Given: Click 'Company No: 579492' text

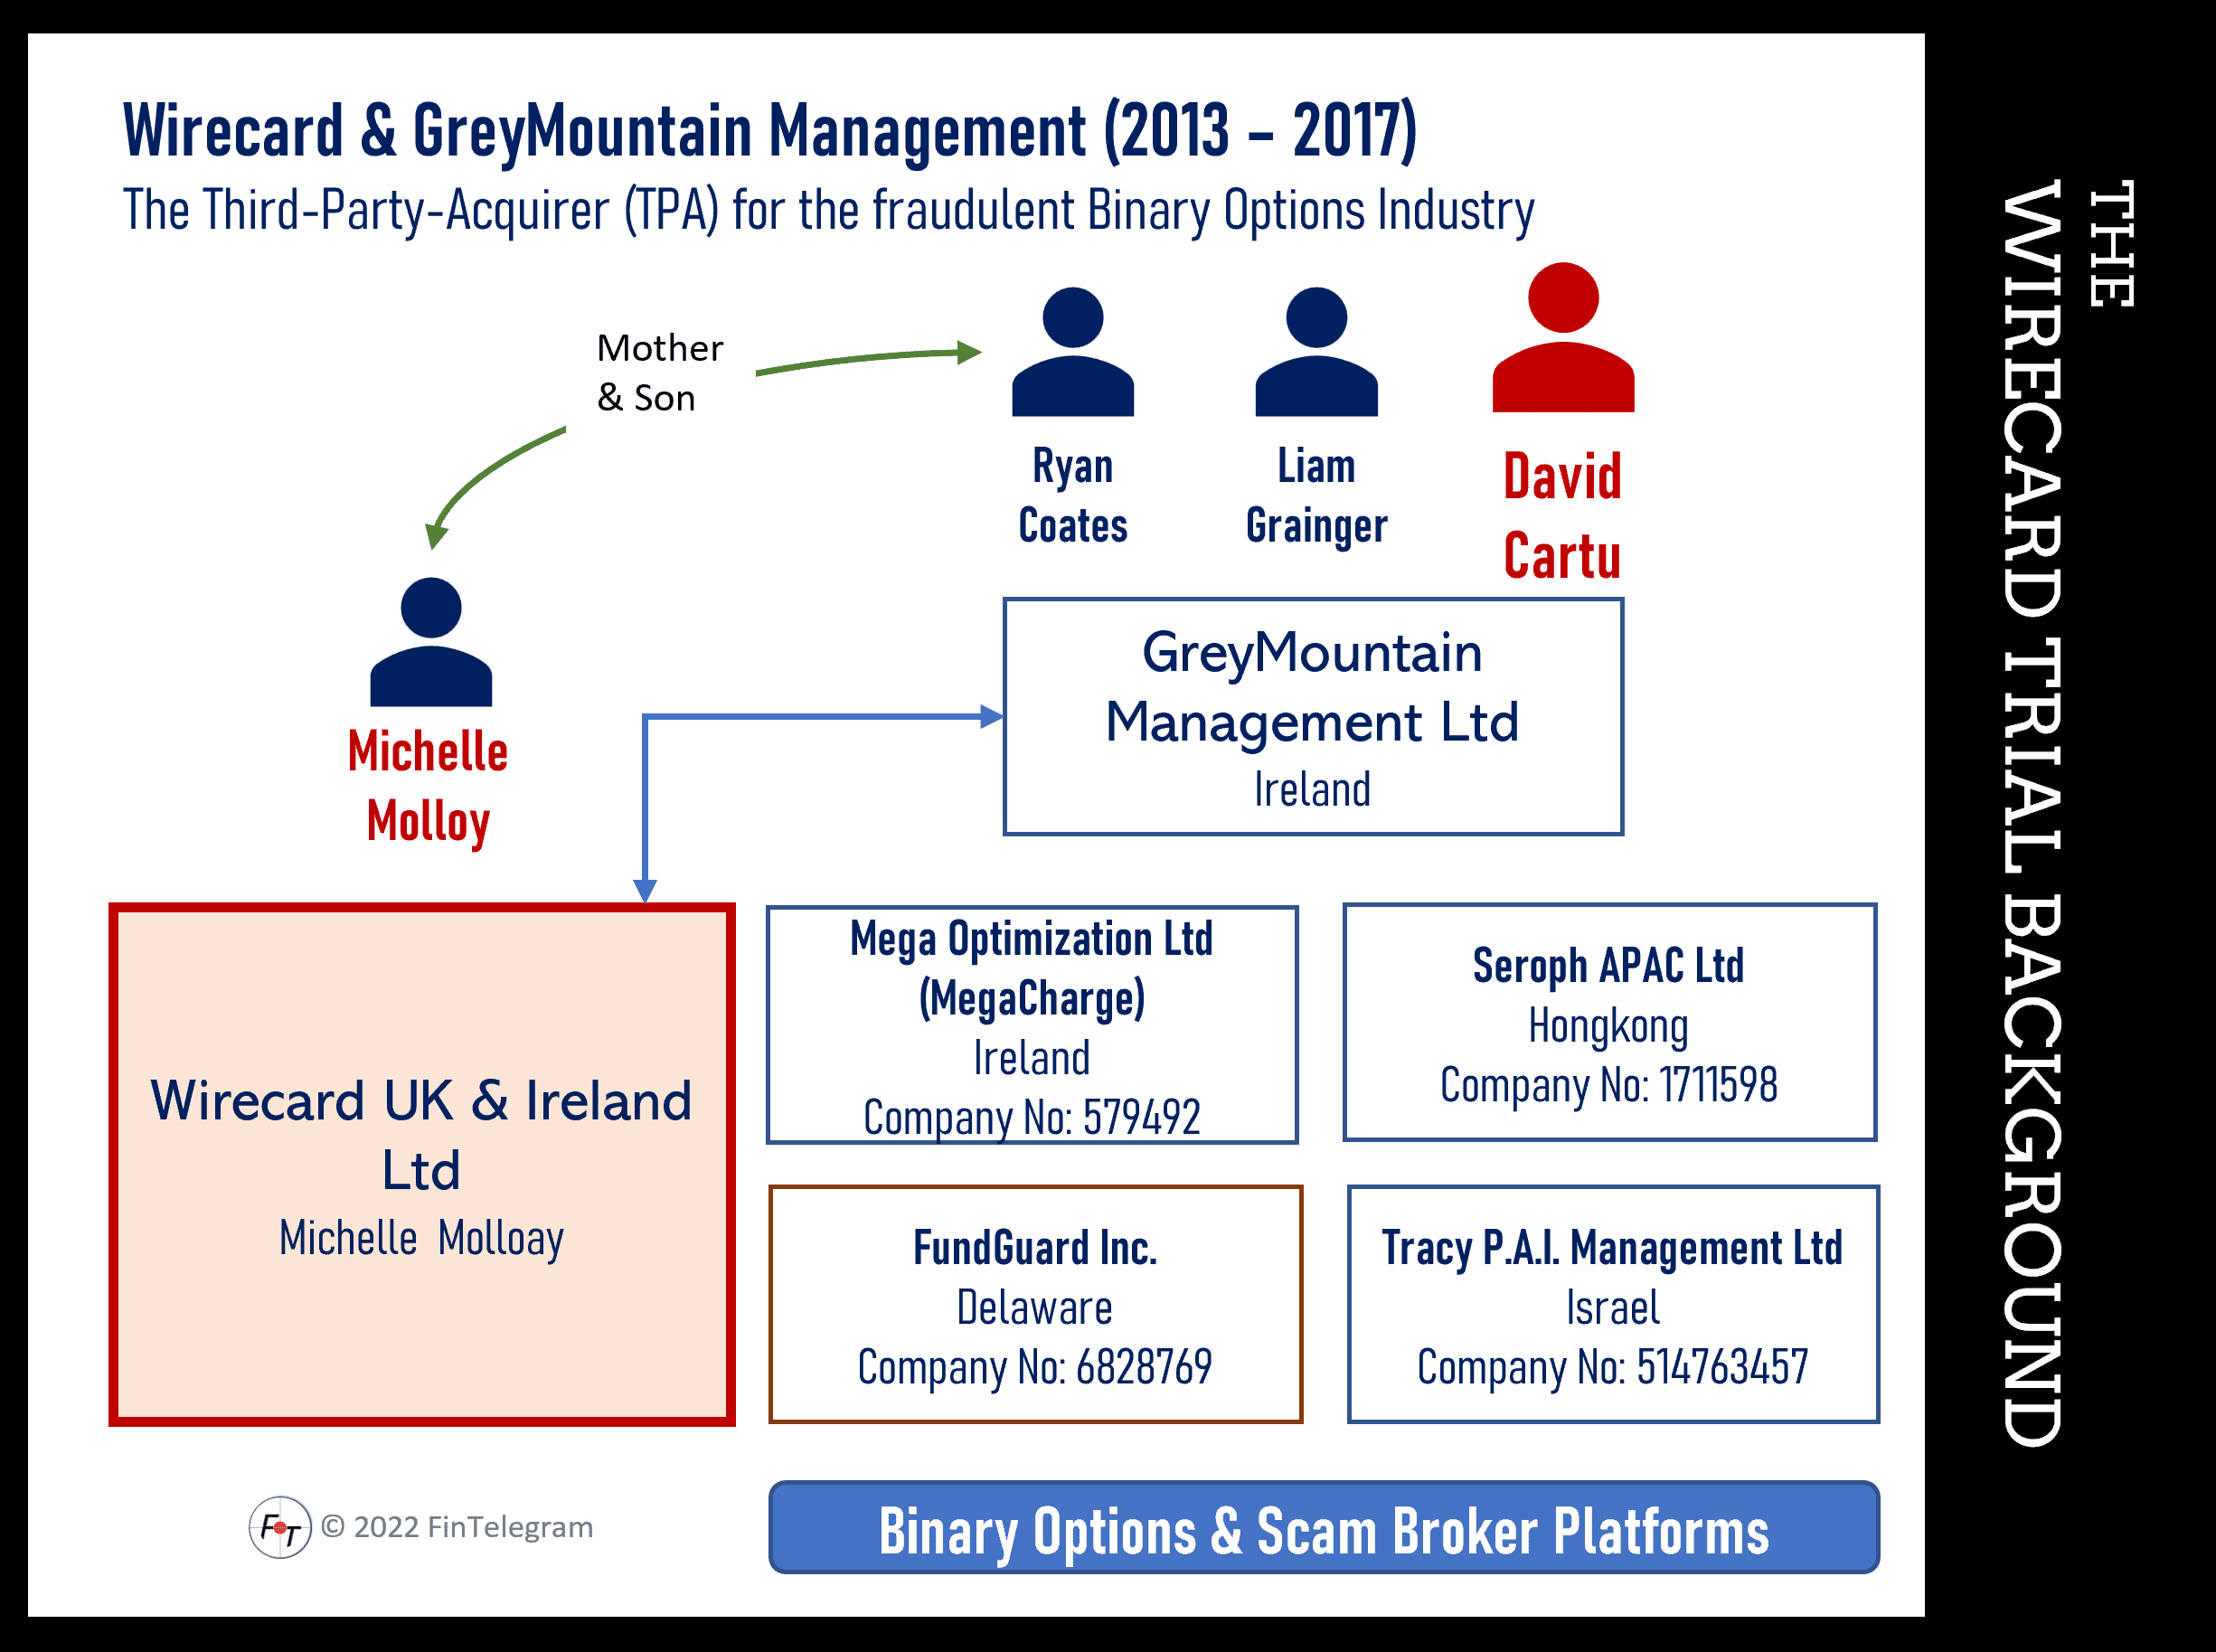Looking at the screenshot, I should [1032, 1118].
